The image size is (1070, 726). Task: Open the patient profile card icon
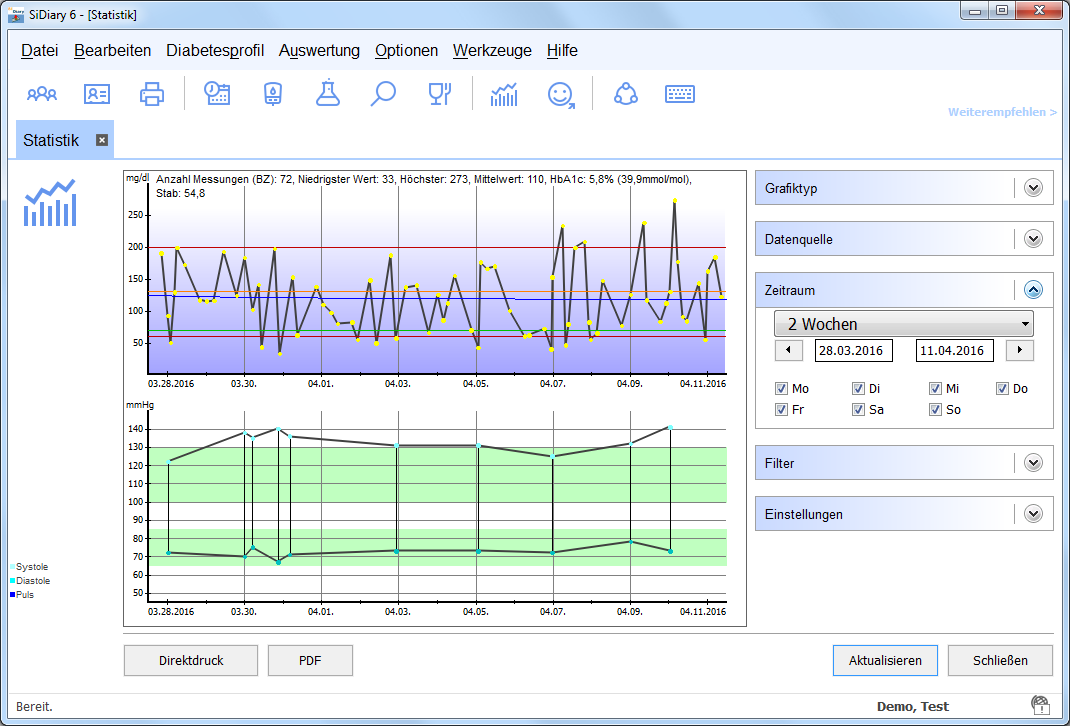coord(97,94)
